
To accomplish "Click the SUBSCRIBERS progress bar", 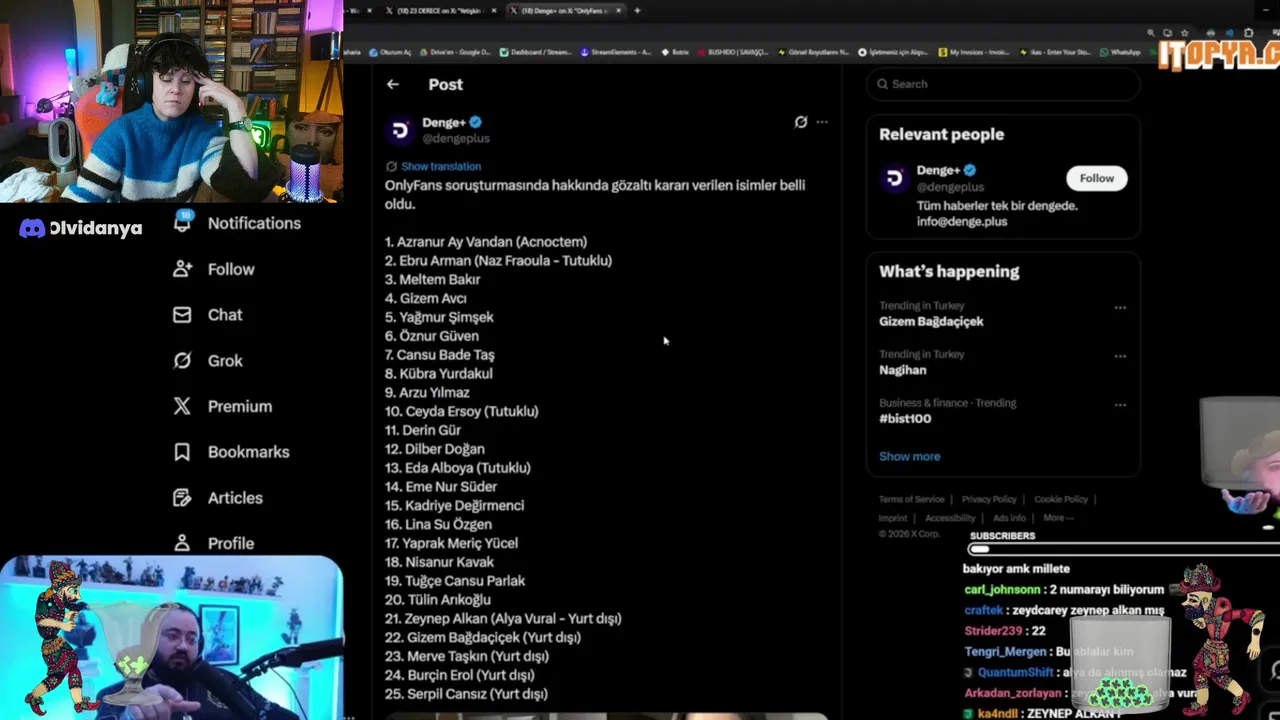I will pos(1123,549).
